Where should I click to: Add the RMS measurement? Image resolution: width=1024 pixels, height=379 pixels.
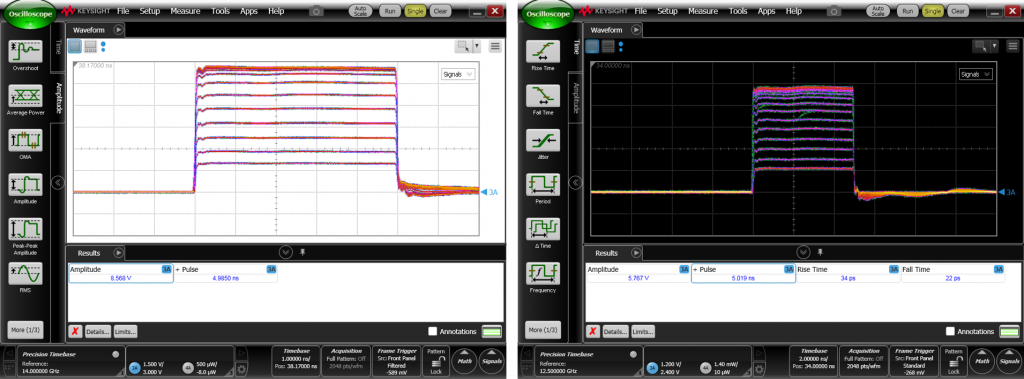tap(25, 273)
